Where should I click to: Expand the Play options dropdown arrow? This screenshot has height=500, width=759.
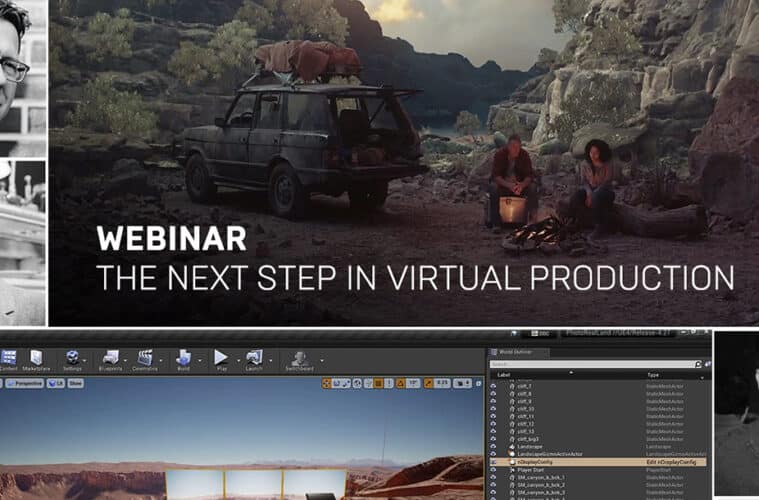(x=236, y=358)
